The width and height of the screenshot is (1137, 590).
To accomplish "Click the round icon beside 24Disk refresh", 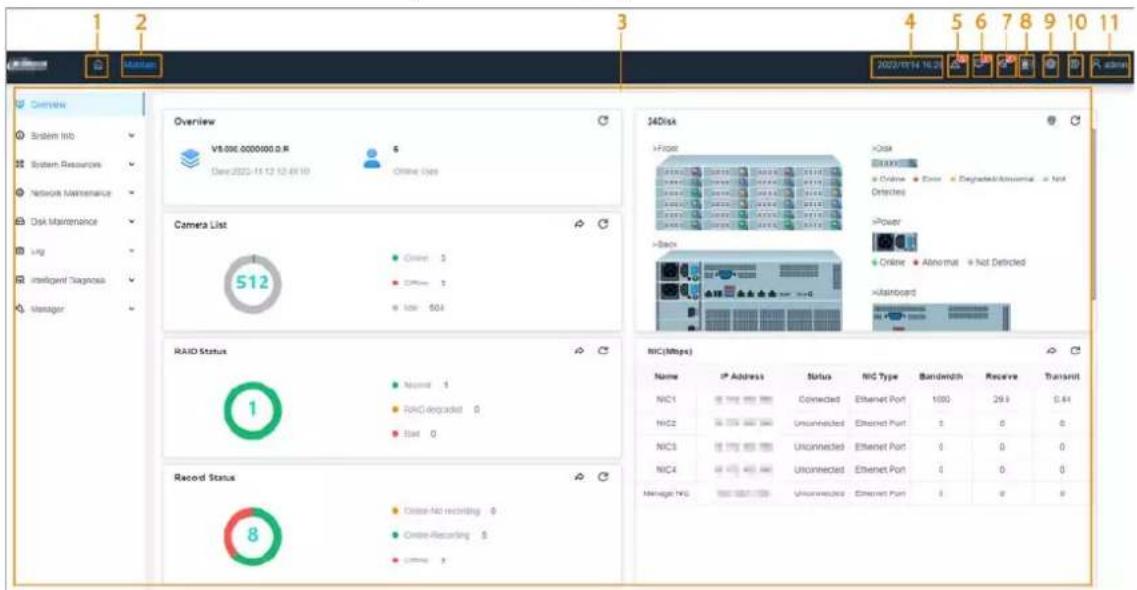I will [1051, 121].
